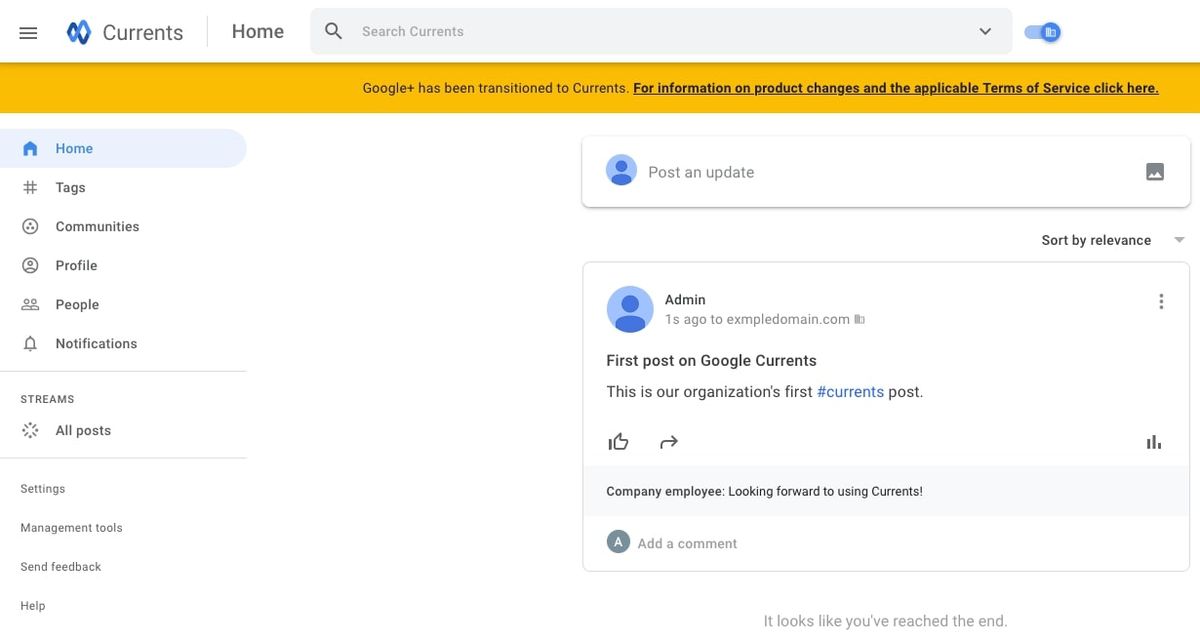Screen dimensions: 1200x640
Task: Open the Notifications section
Action: [x=95, y=343]
